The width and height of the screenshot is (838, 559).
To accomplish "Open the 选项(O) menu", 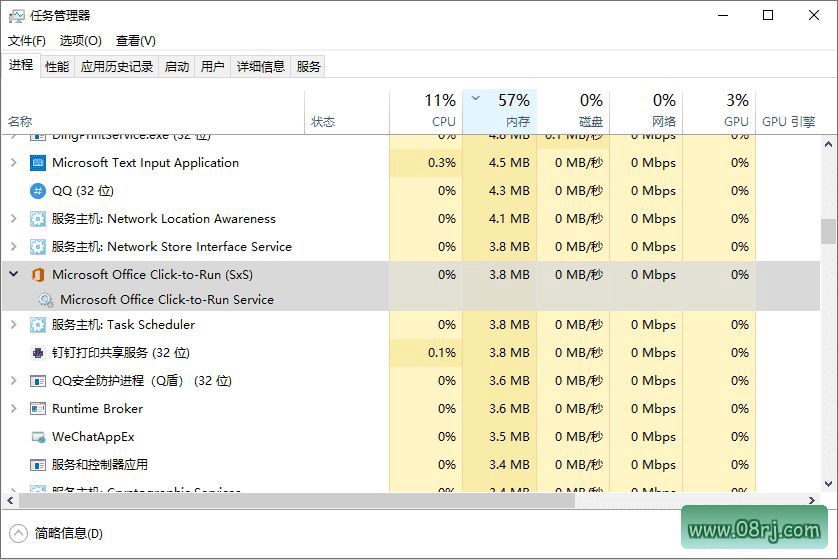I will pyautogui.click(x=81, y=41).
